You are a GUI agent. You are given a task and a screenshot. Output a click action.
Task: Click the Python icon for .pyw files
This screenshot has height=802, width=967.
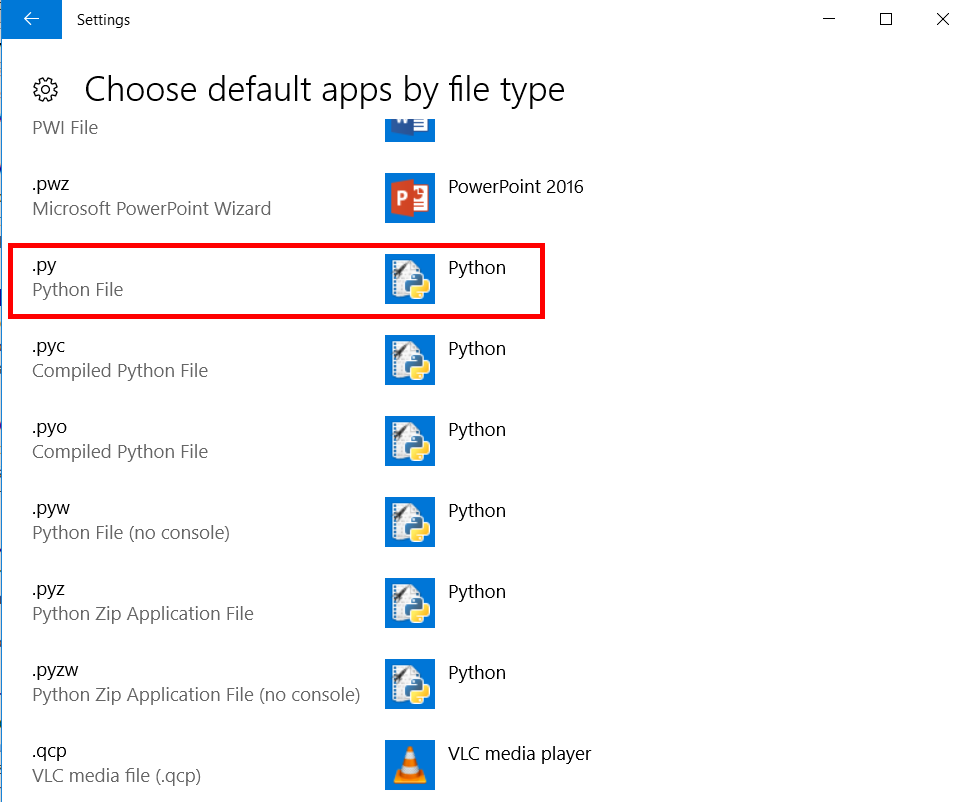point(409,522)
